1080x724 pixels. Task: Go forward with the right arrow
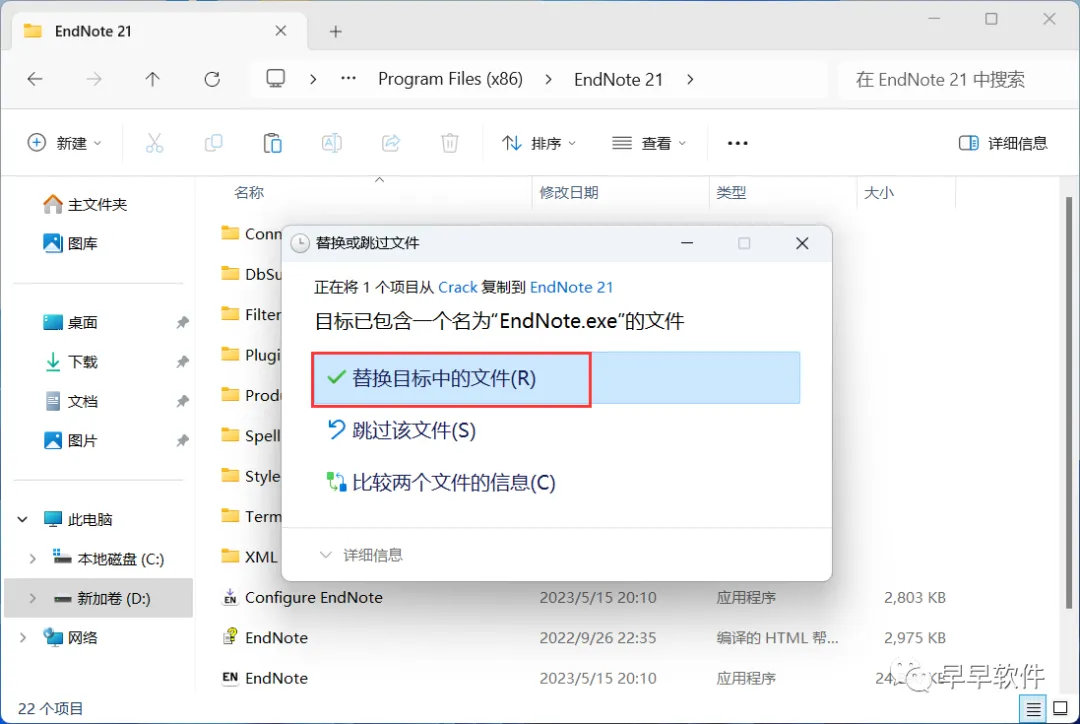(94, 79)
